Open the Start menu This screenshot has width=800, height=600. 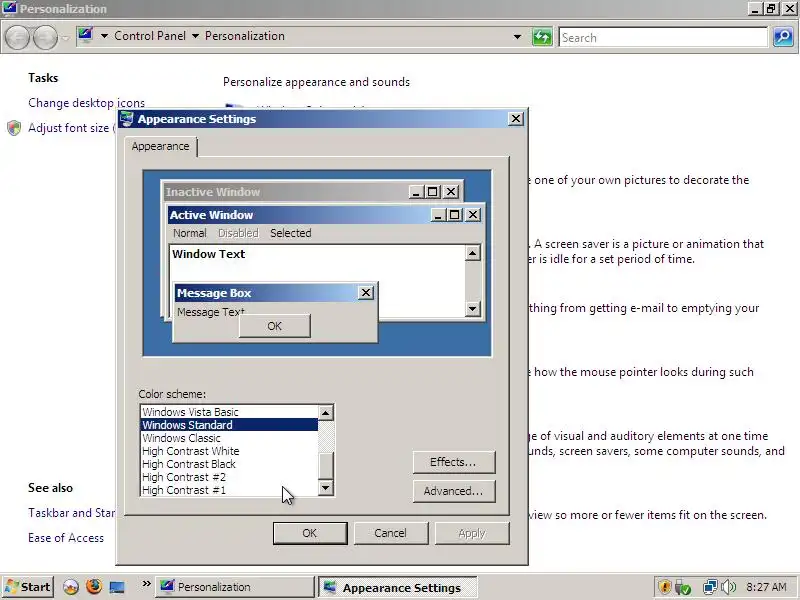pyautogui.click(x=28, y=587)
